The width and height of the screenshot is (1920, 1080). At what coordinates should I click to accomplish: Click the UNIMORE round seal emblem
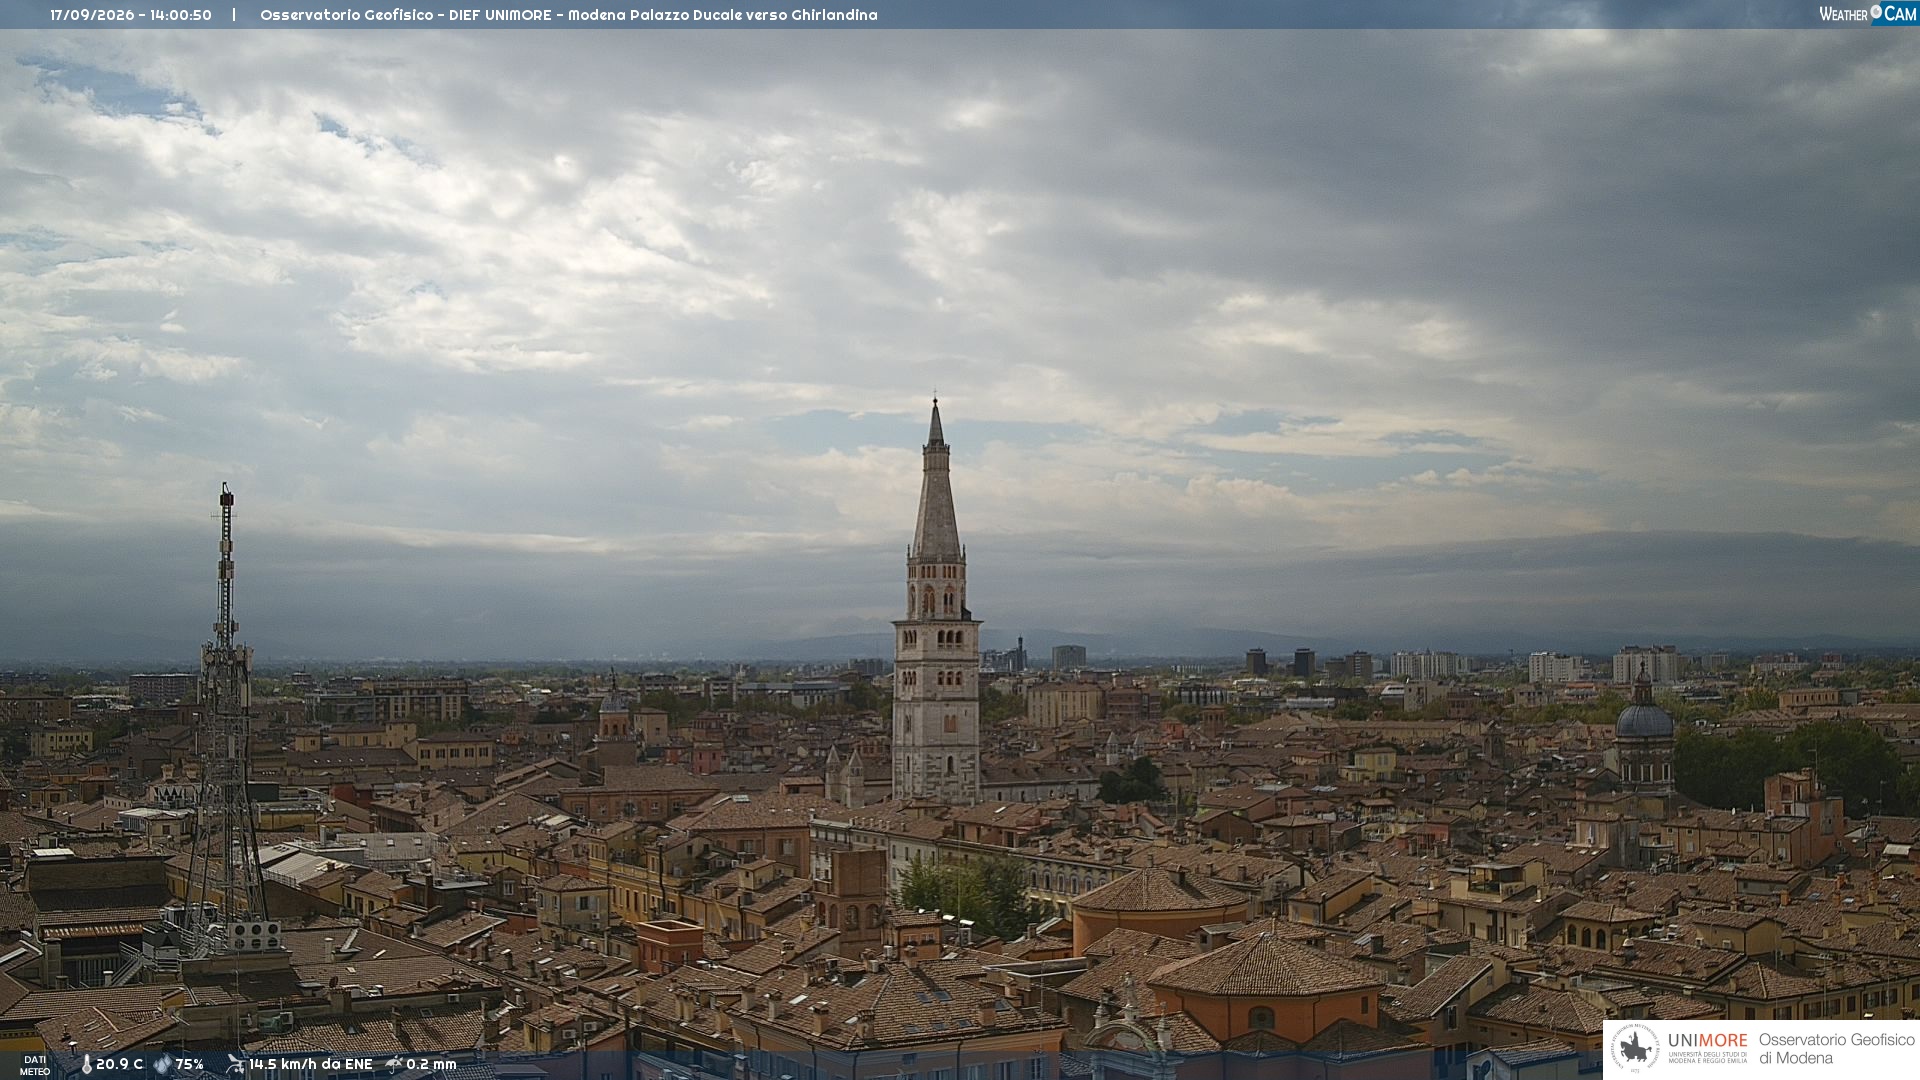pyautogui.click(x=1636, y=1048)
